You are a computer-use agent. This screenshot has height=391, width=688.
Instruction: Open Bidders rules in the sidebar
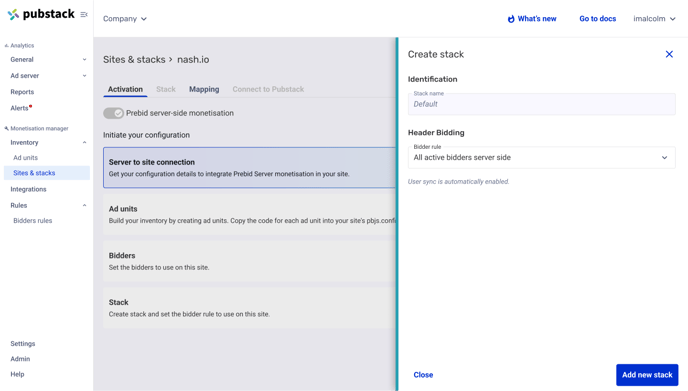(x=32, y=220)
